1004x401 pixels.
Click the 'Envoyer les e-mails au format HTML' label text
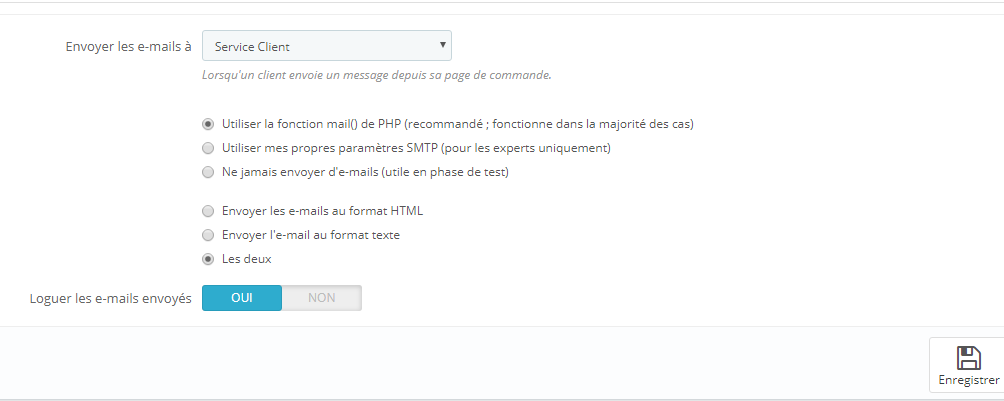(322, 211)
